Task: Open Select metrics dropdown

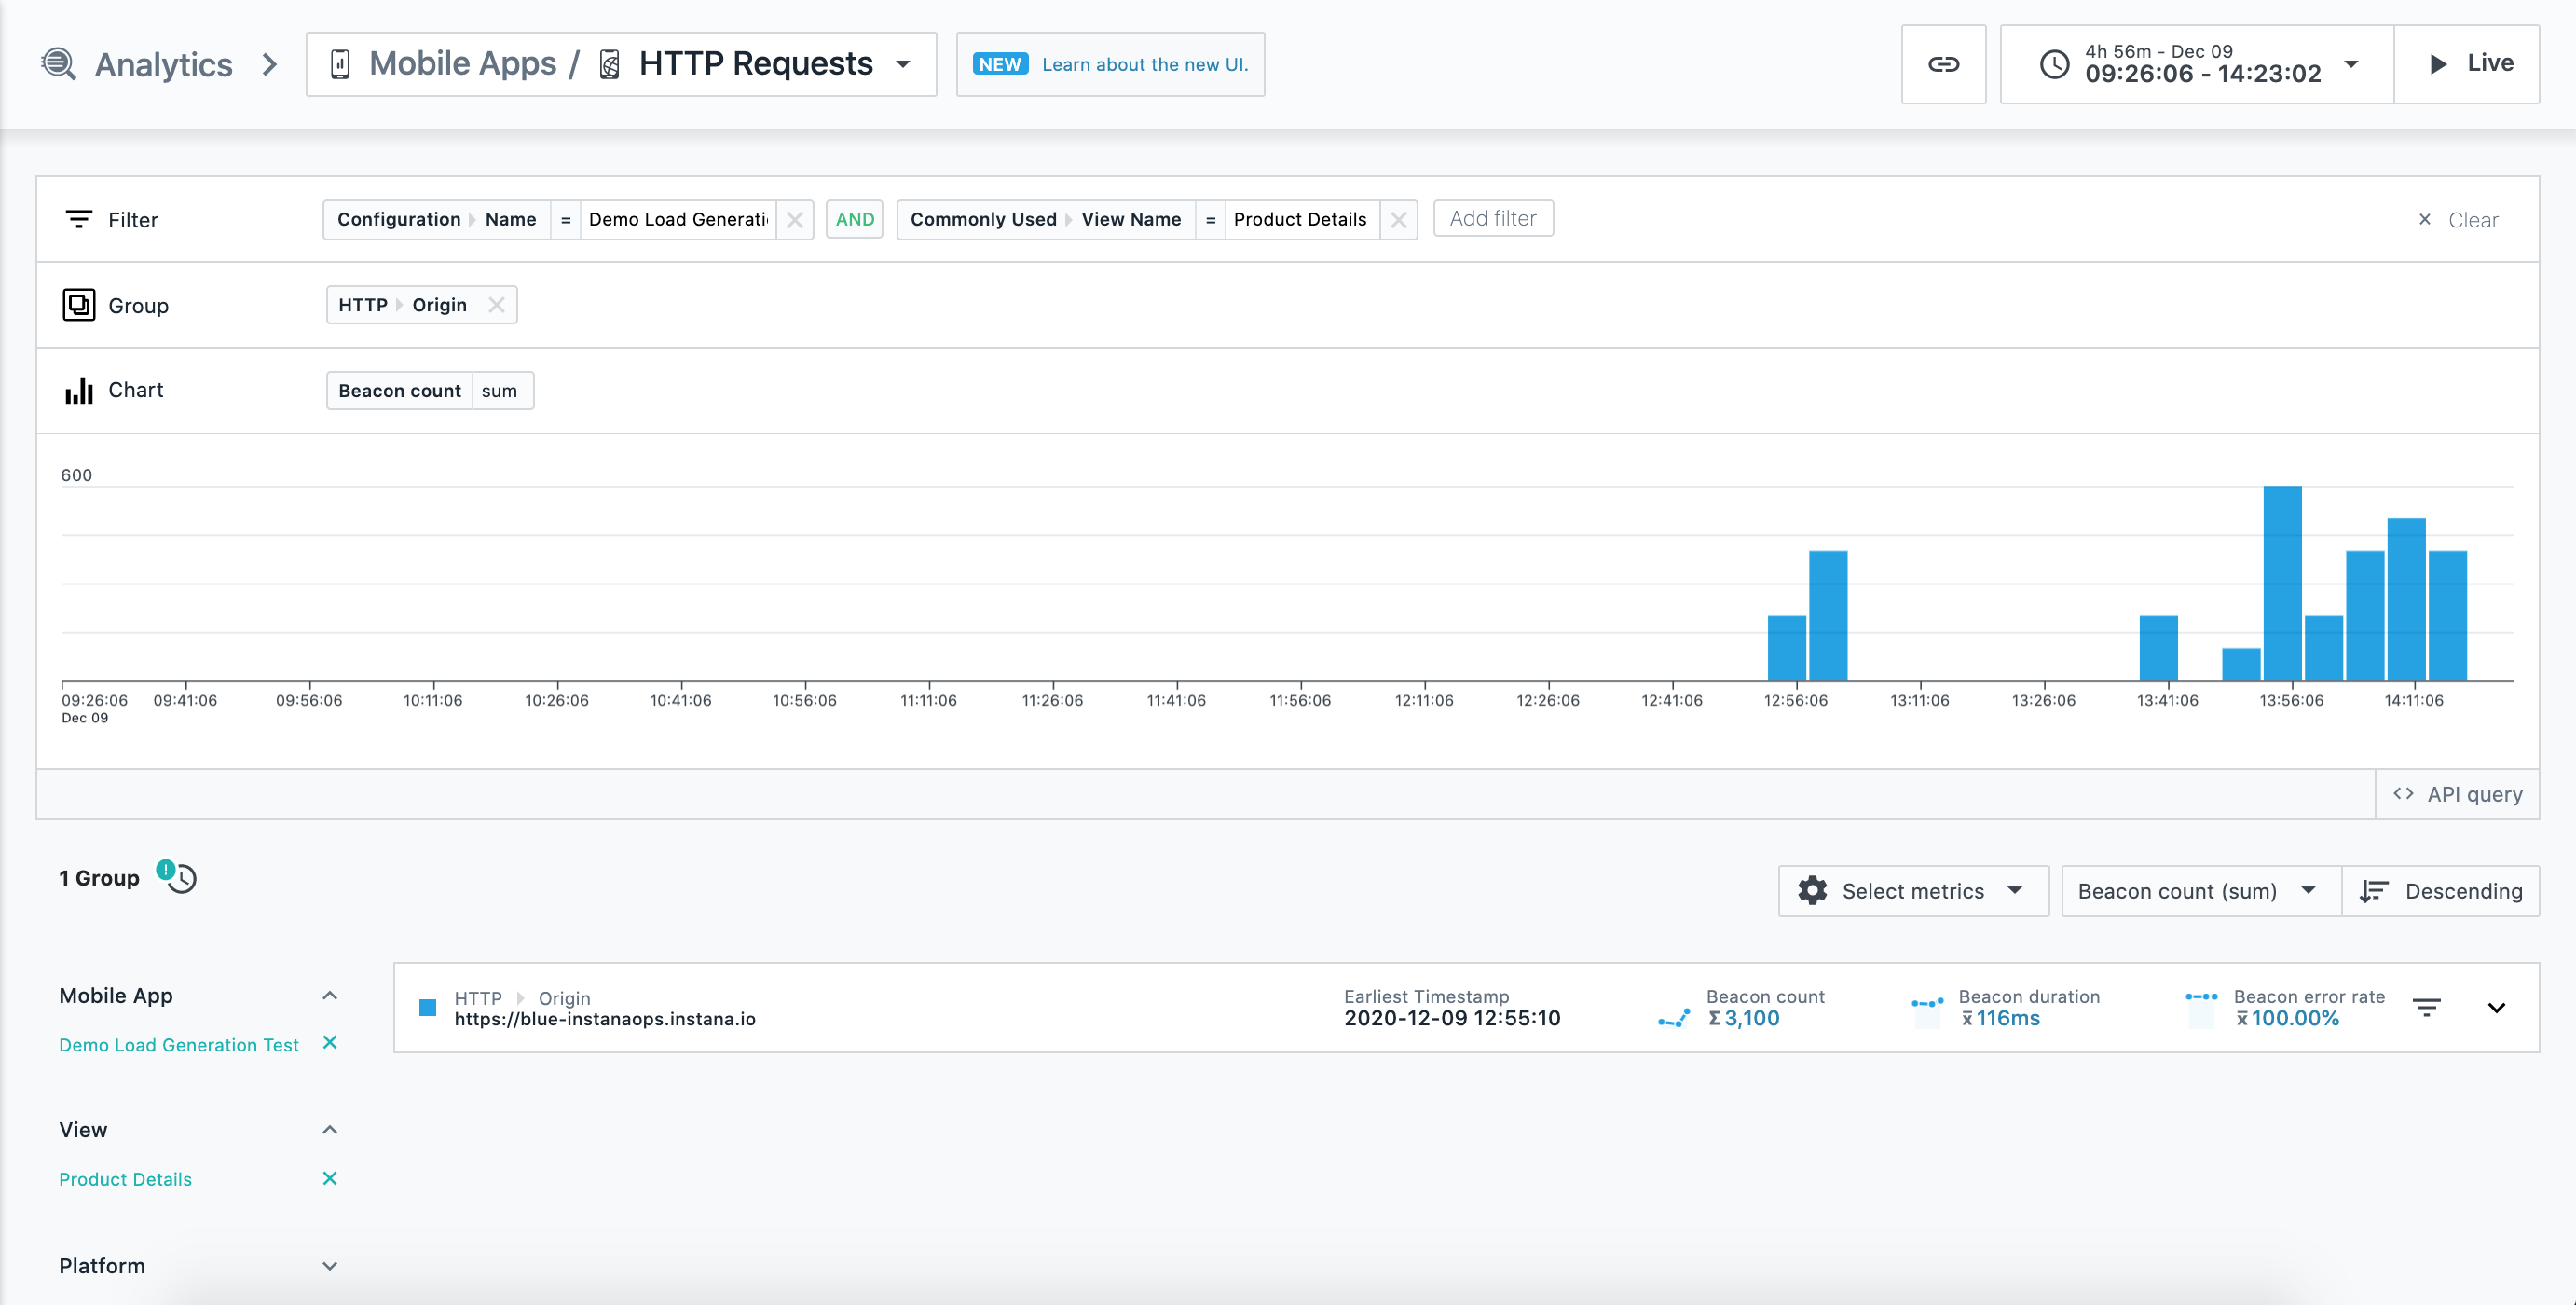Action: click(1913, 891)
